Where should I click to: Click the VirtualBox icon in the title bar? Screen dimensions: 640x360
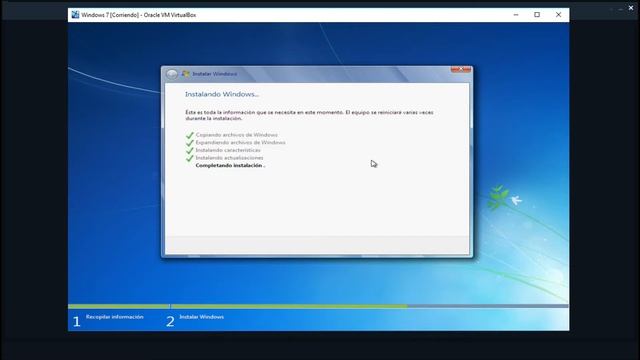(x=75, y=15)
